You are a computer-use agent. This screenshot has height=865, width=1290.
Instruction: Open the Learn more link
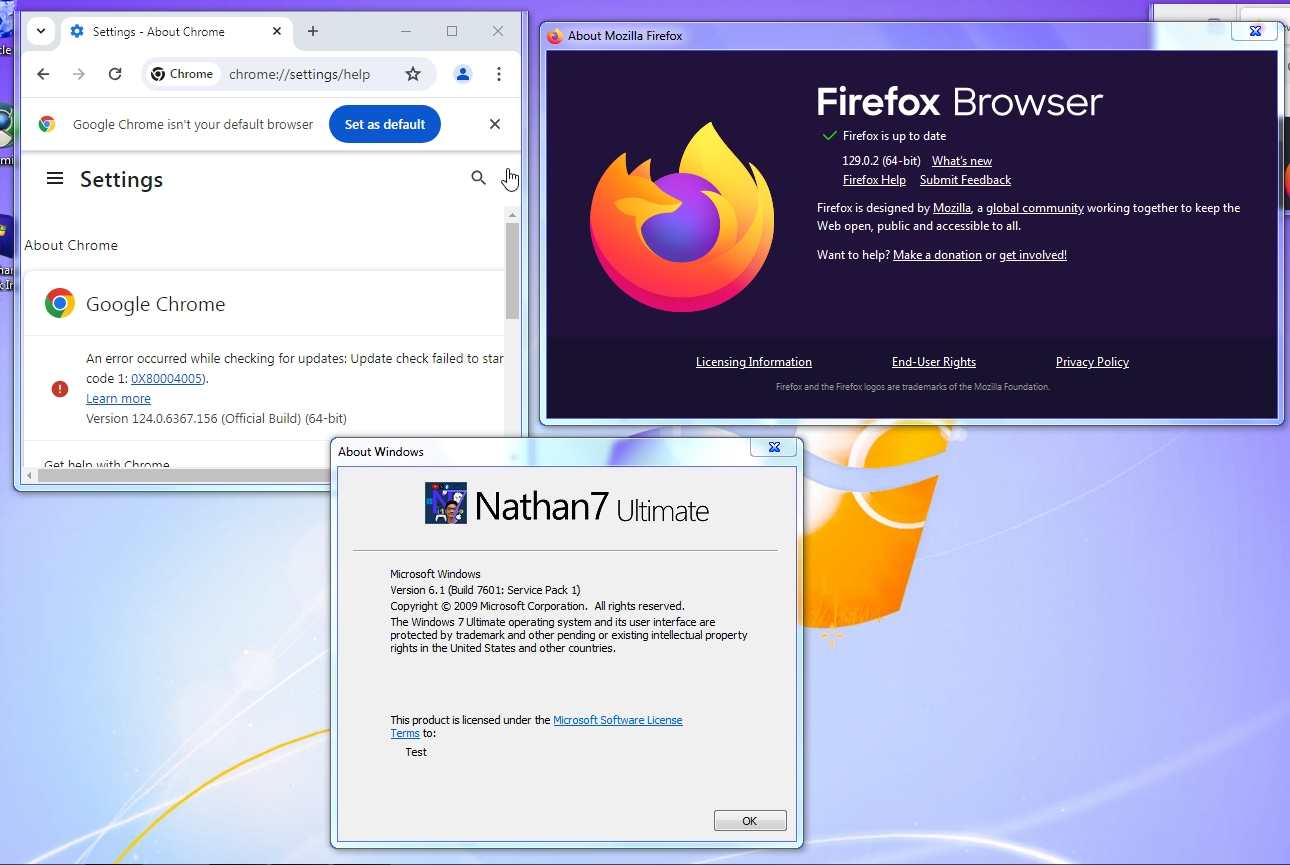pos(118,398)
